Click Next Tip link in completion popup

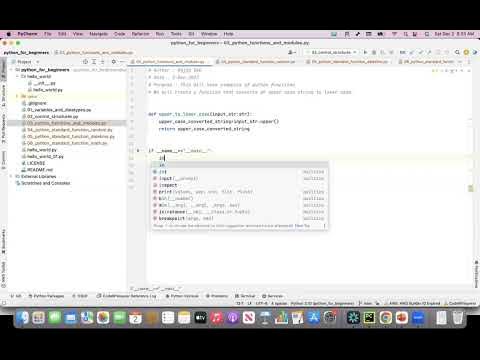(x=302, y=226)
